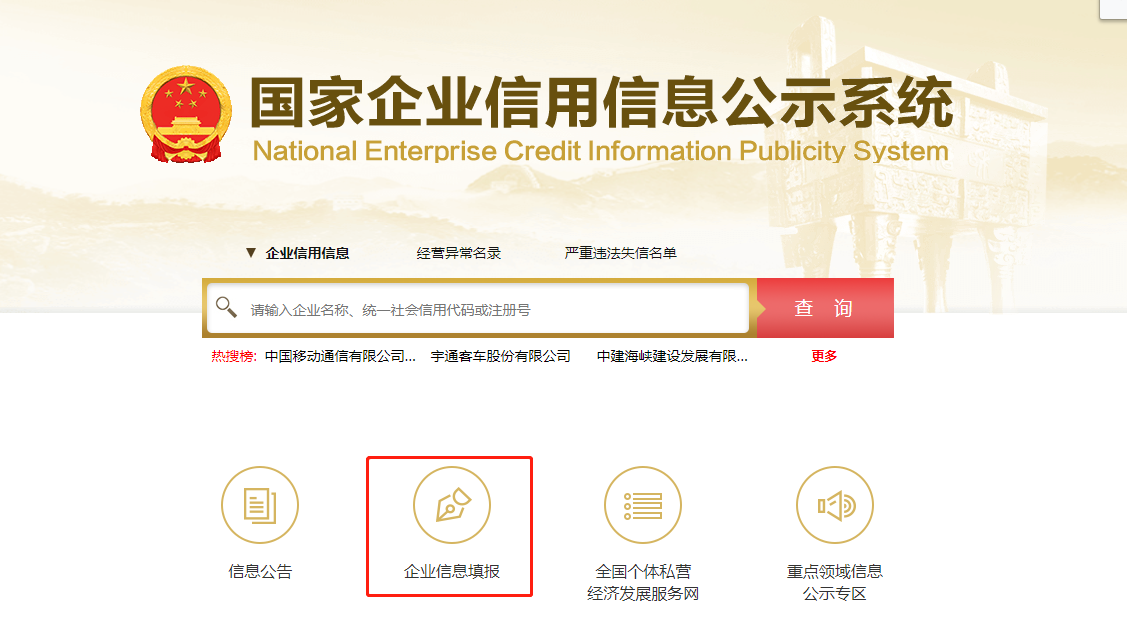Click the triangle arrow beside 企业信用信息
Screen dimensions: 1127x638
(251, 252)
